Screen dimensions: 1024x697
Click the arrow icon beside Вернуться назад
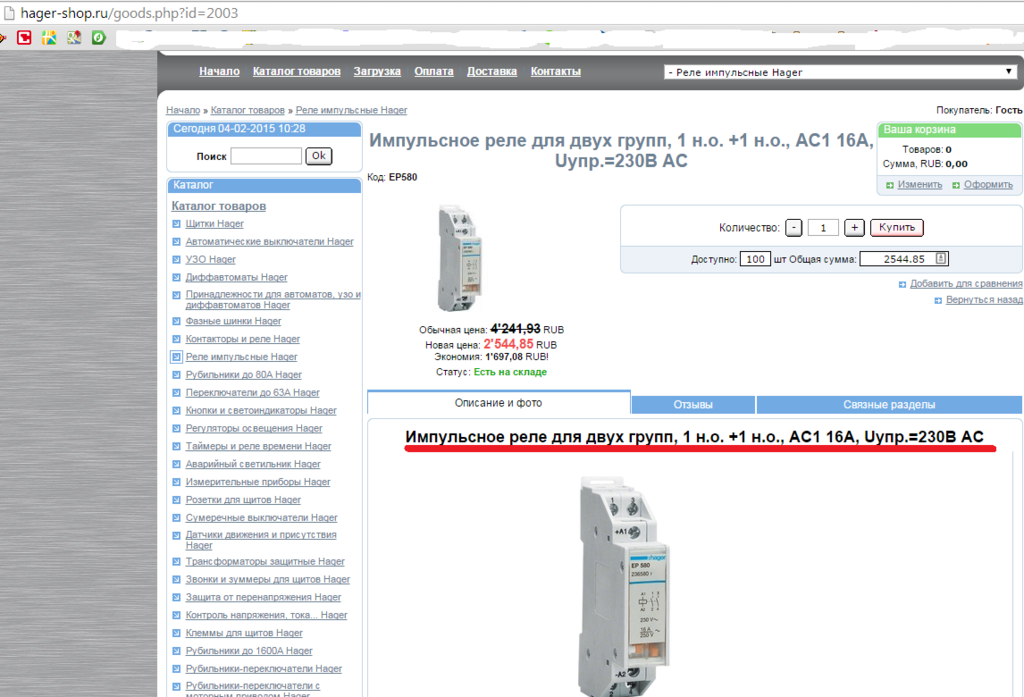tap(938, 300)
